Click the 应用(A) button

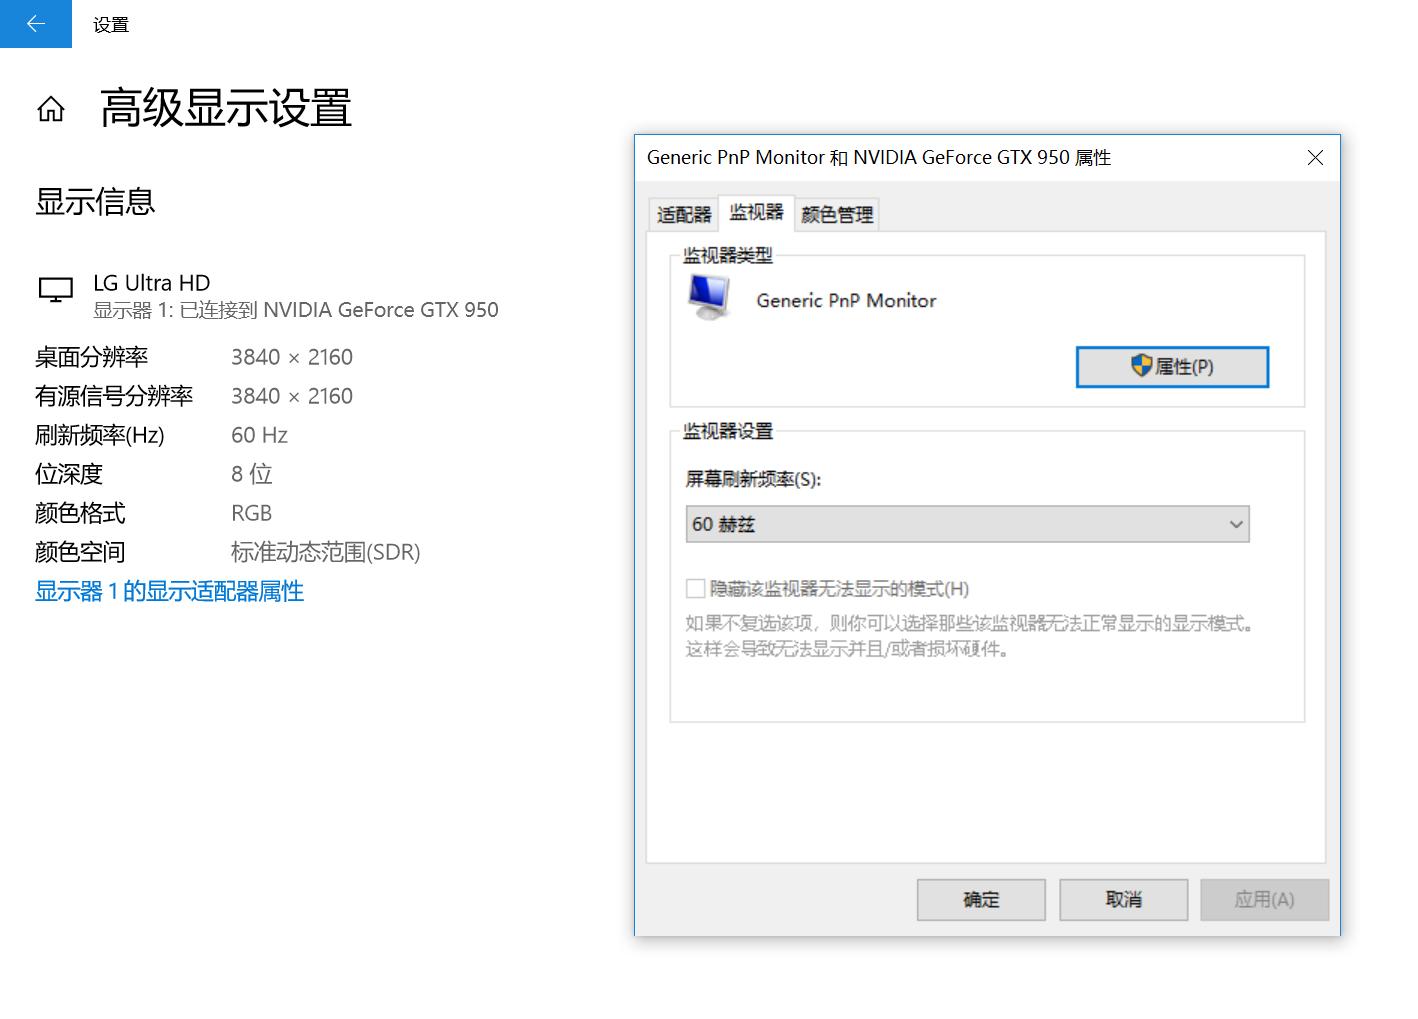click(1264, 899)
